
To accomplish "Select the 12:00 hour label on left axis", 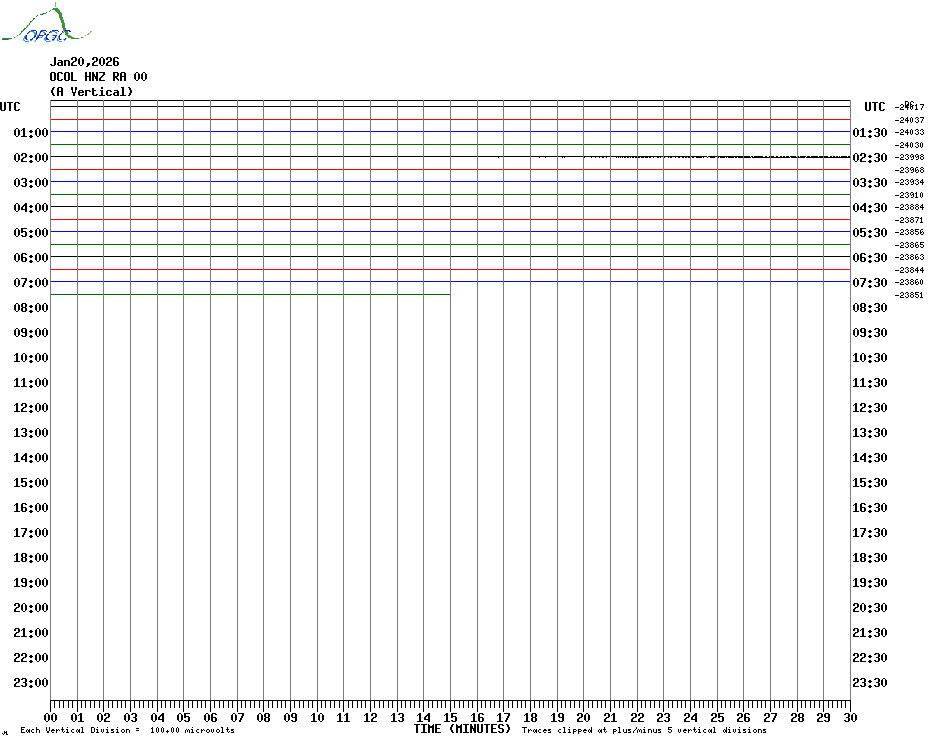I will tap(31, 408).
